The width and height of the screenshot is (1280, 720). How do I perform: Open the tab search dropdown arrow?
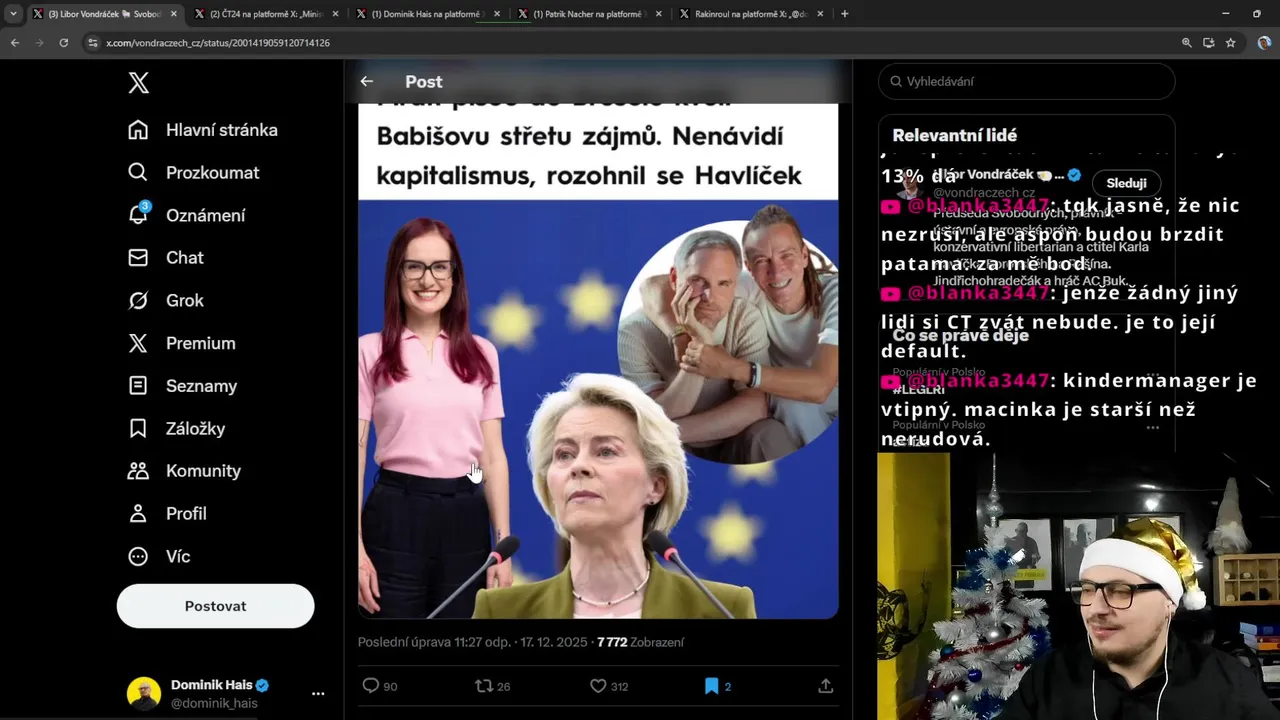click(x=13, y=14)
